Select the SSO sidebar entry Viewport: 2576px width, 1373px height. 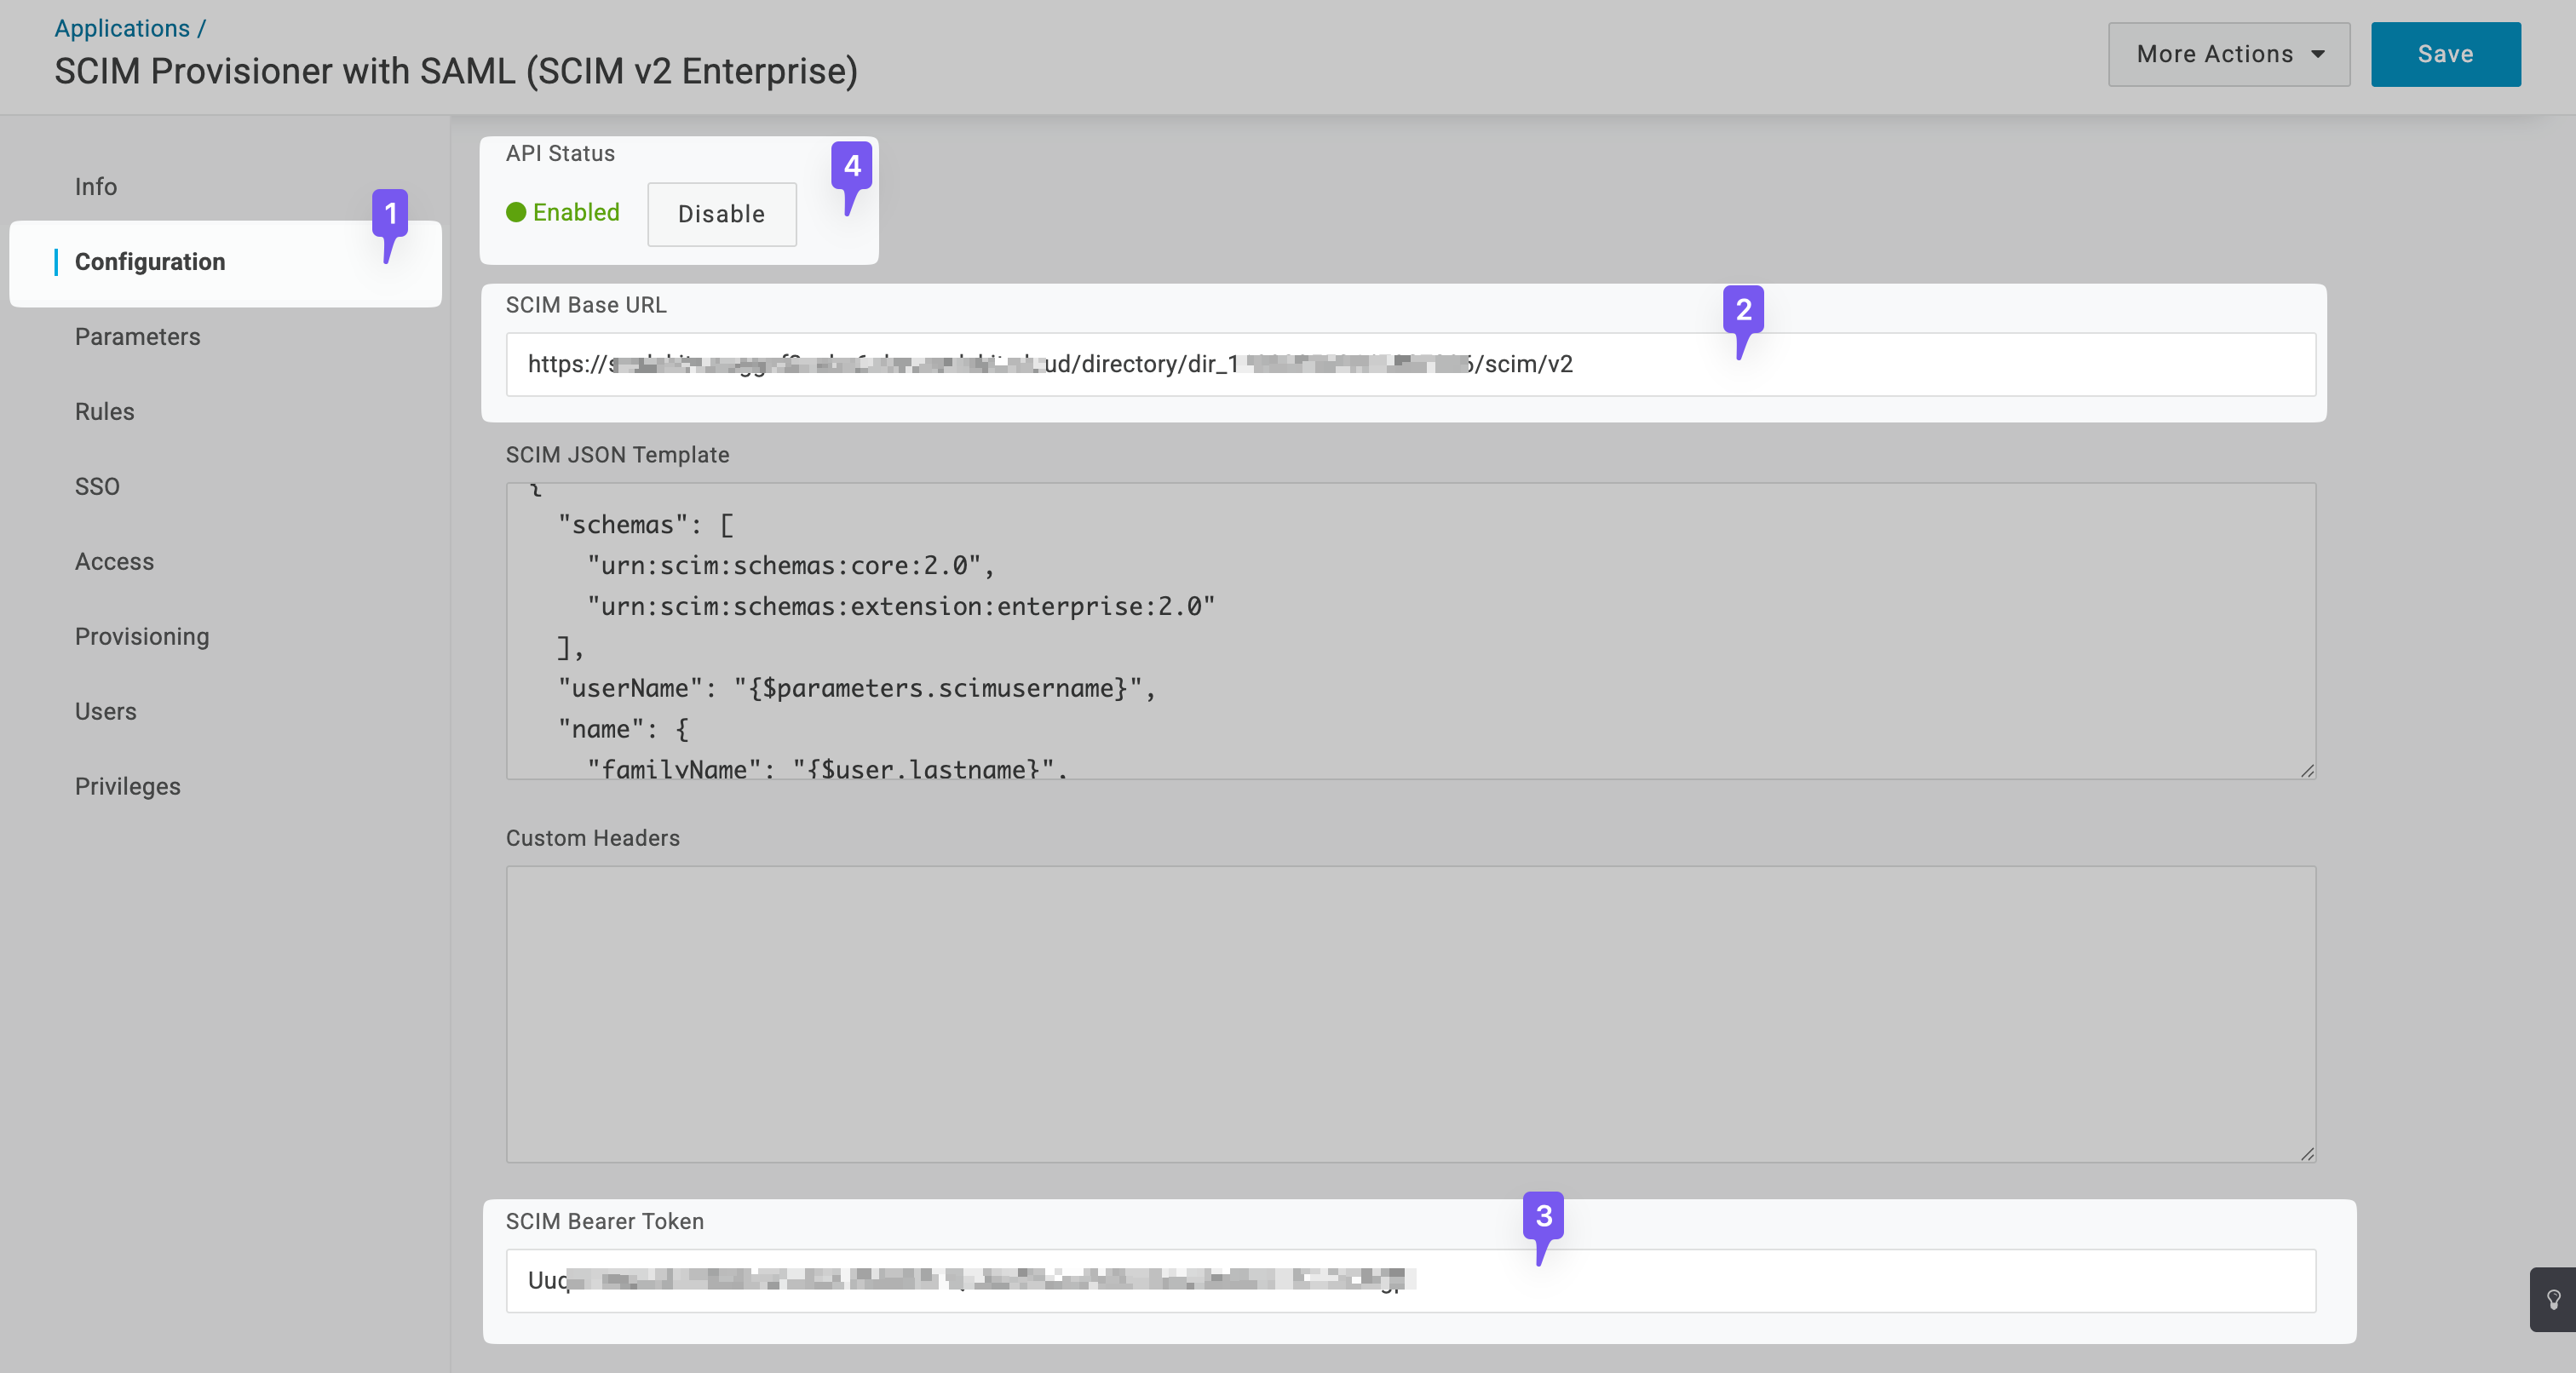[96, 486]
